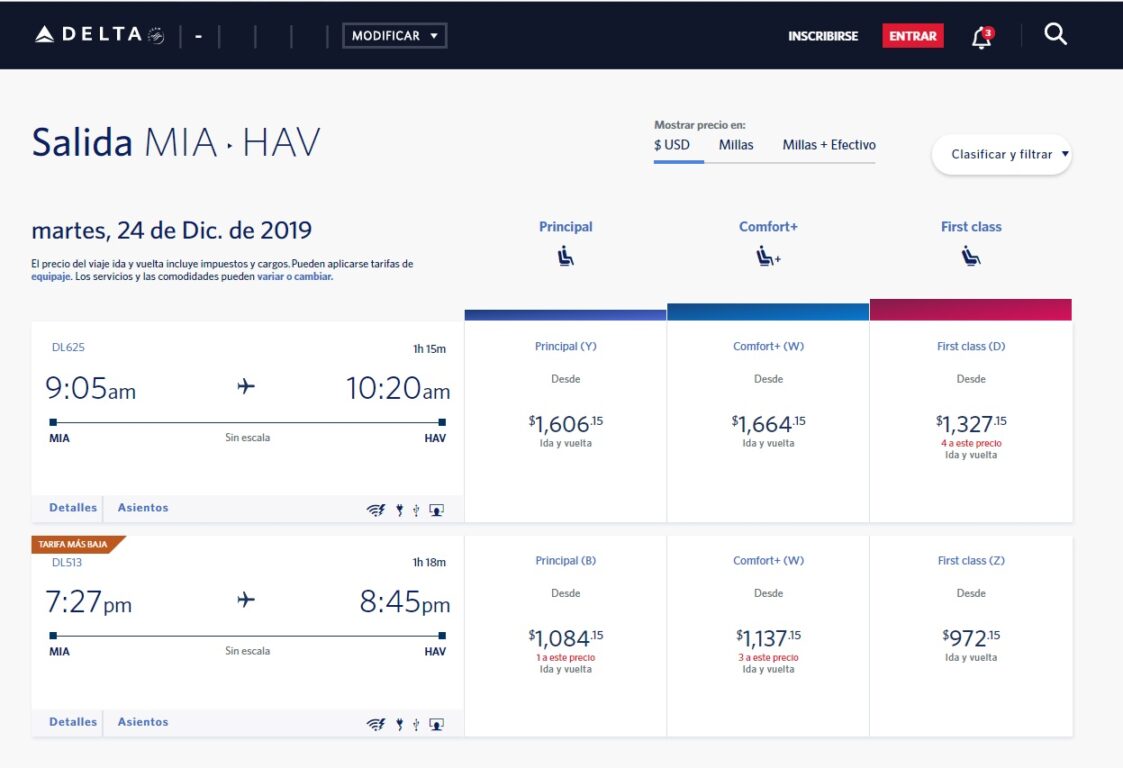Screen dimensions: 1123x768
Task: Click the 4 a este precio notice
Action: (x=971, y=443)
